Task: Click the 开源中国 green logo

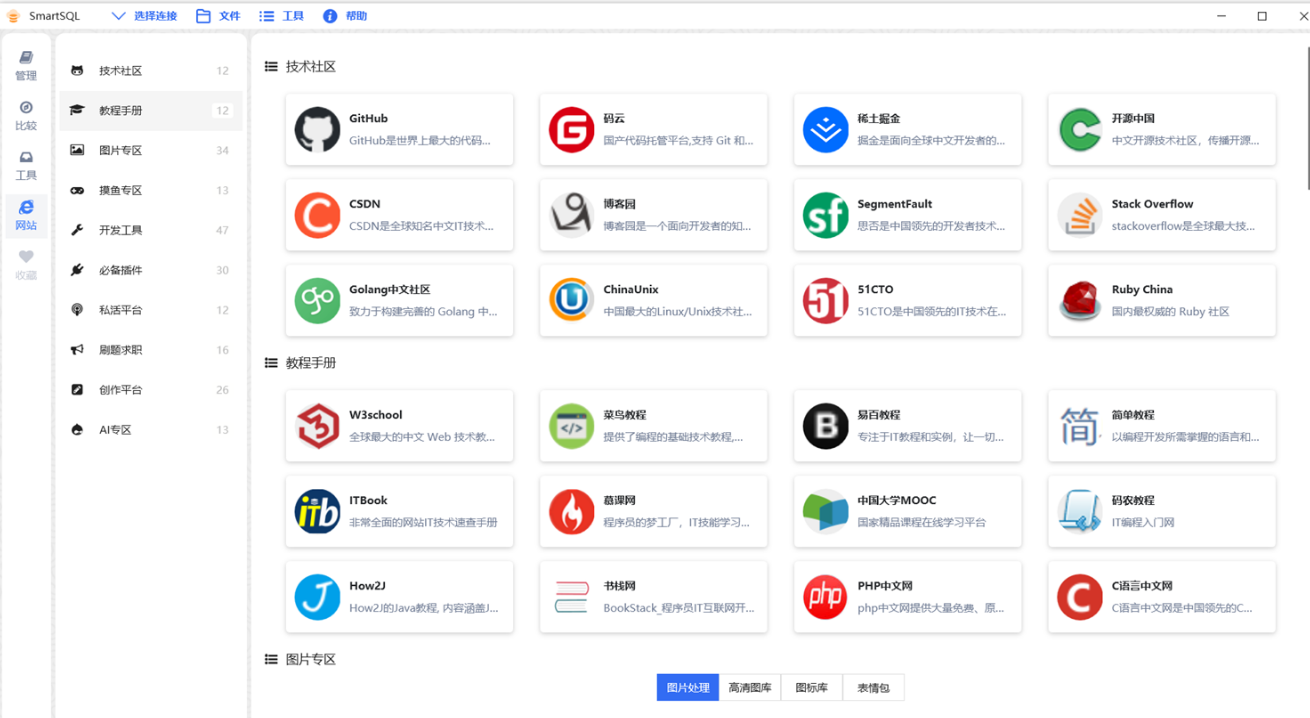Action: 1080,130
